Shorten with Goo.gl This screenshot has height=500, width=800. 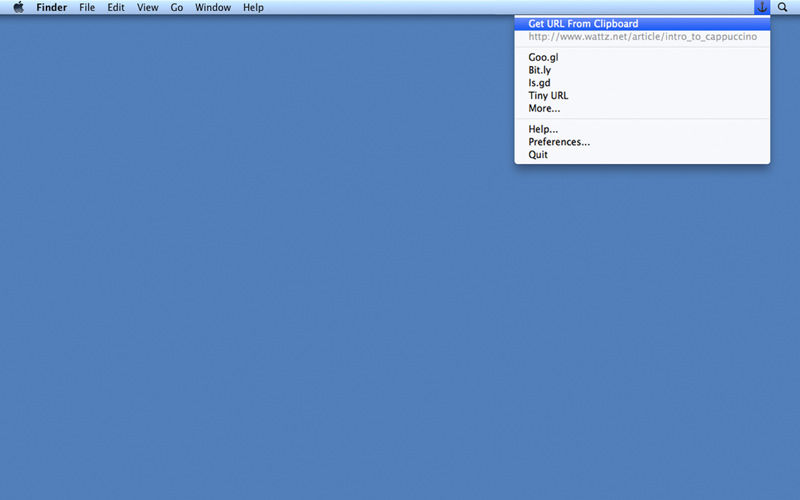tap(642, 57)
